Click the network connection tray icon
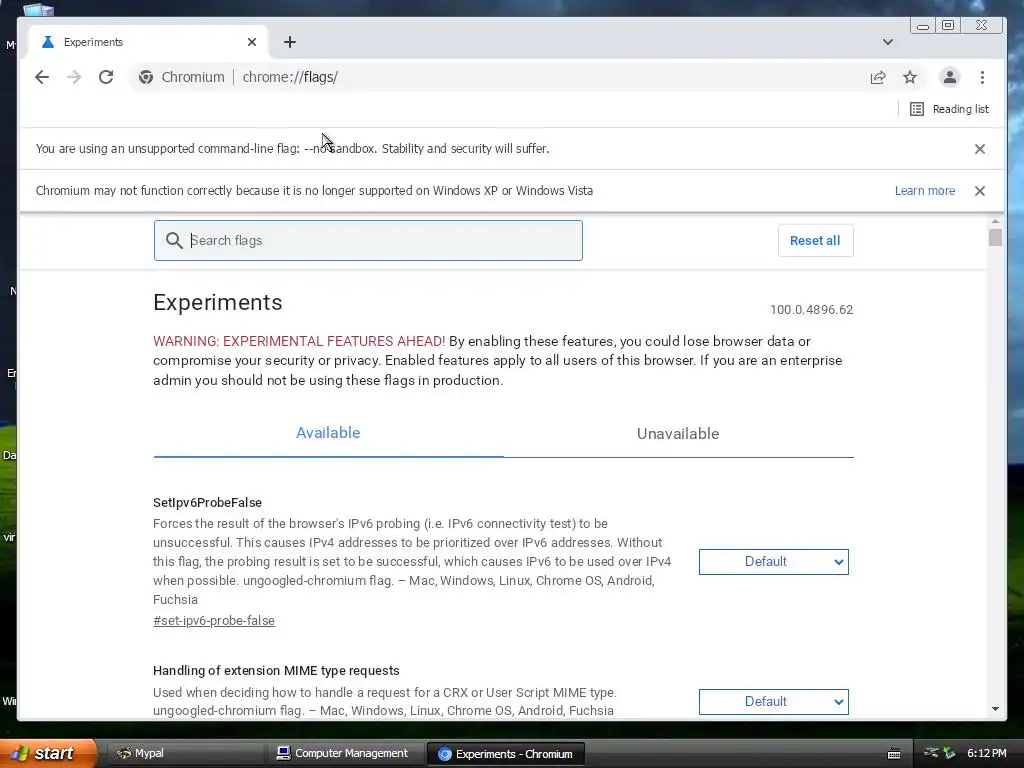 tap(931, 752)
